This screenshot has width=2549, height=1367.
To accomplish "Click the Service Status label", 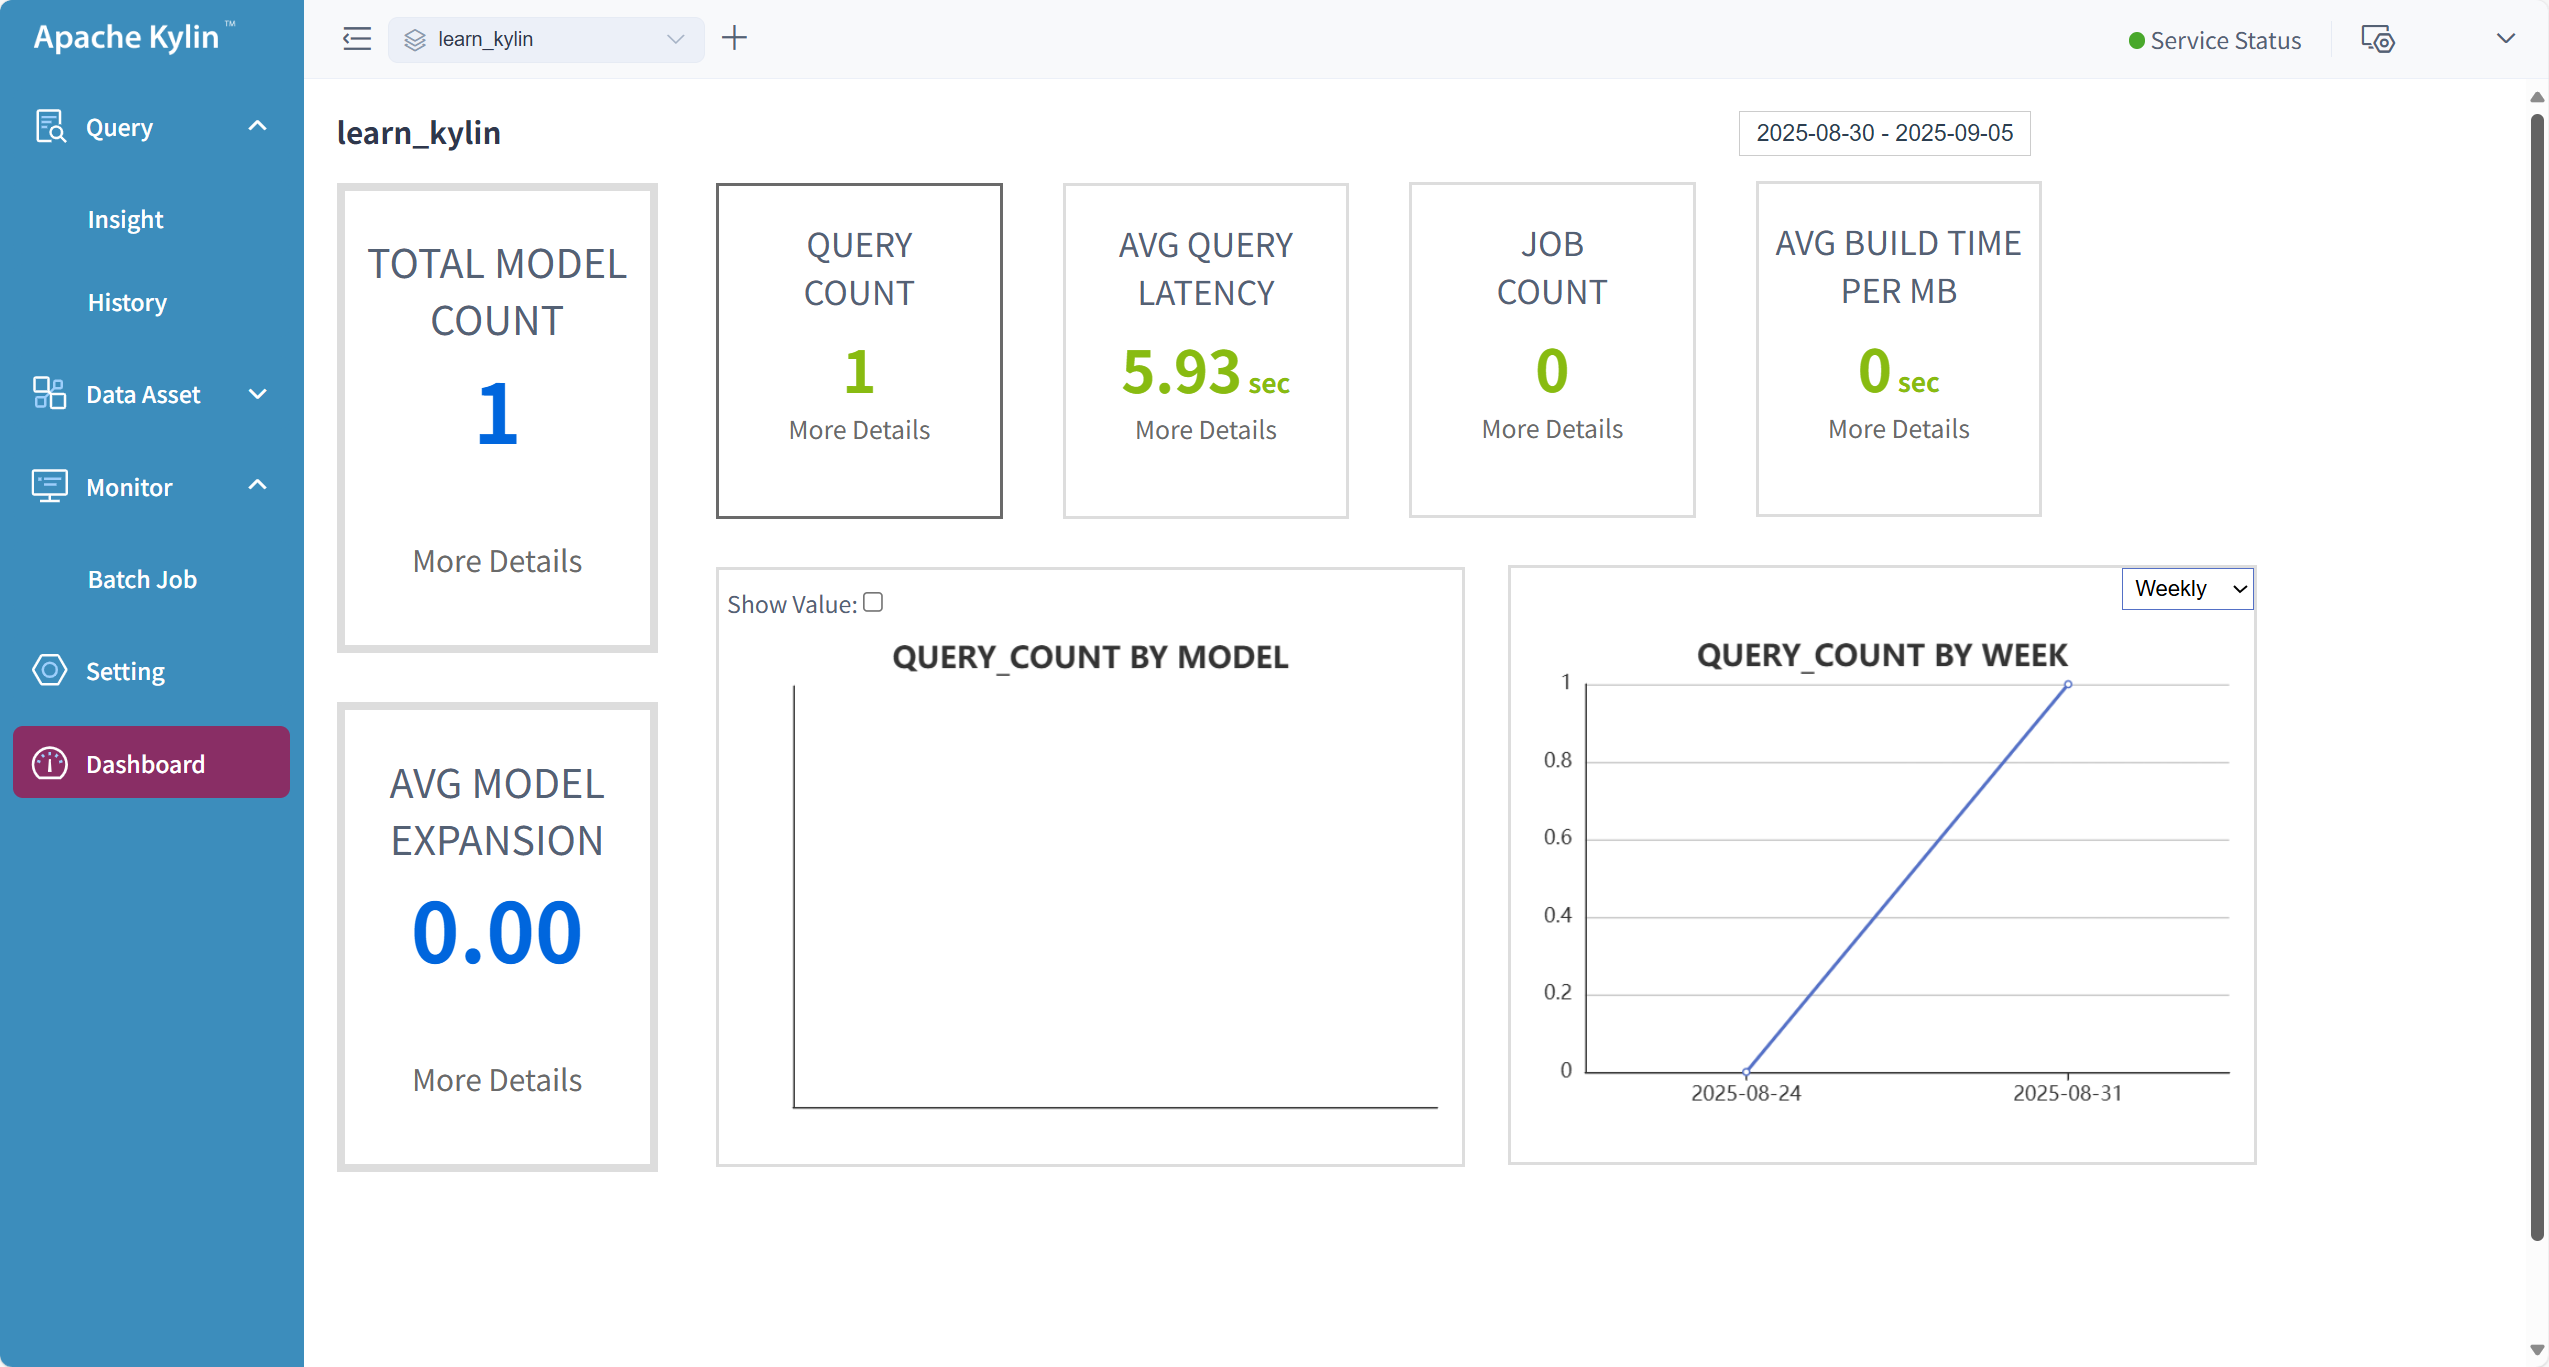I will [x=2226, y=41].
